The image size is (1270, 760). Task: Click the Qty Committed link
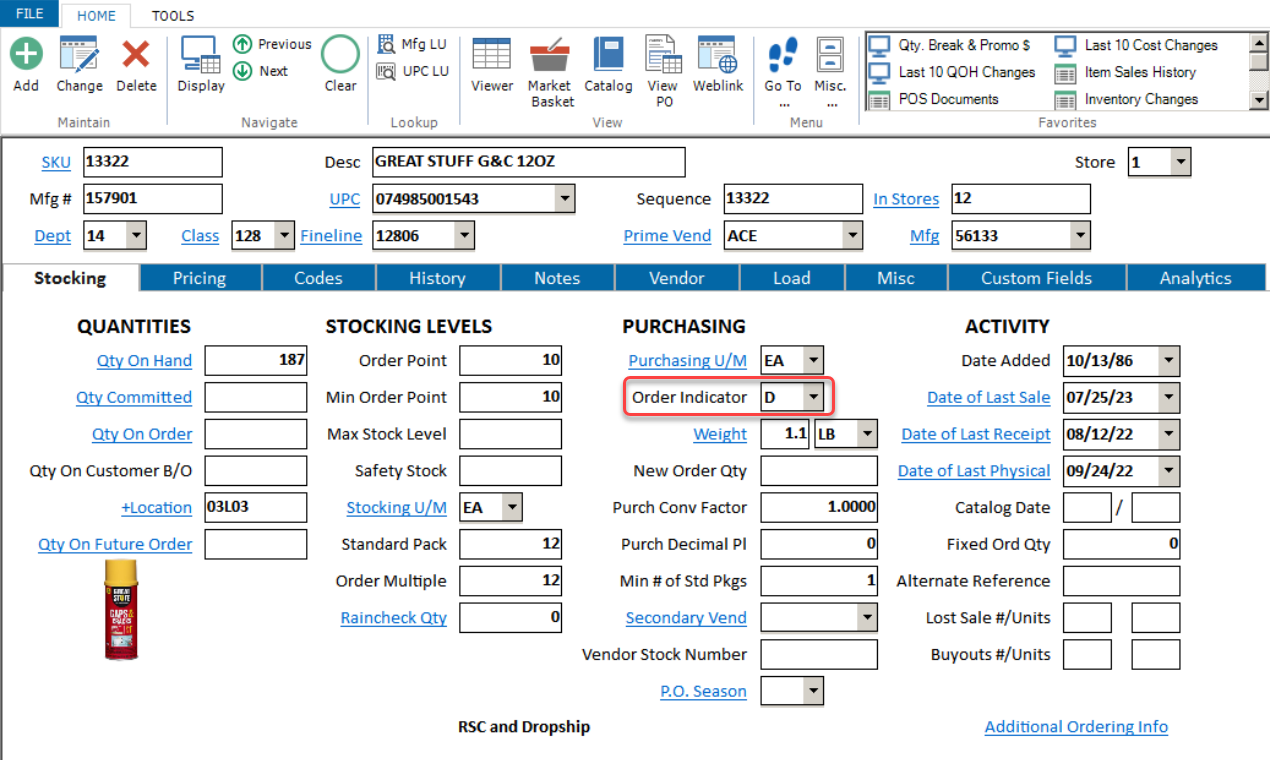pyautogui.click(x=134, y=397)
